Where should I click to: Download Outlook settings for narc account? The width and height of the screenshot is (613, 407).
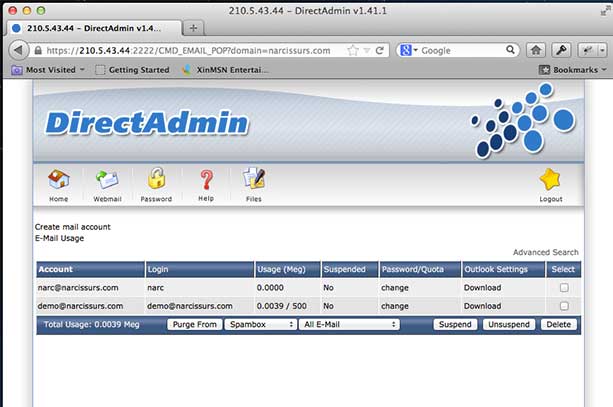(482, 288)
